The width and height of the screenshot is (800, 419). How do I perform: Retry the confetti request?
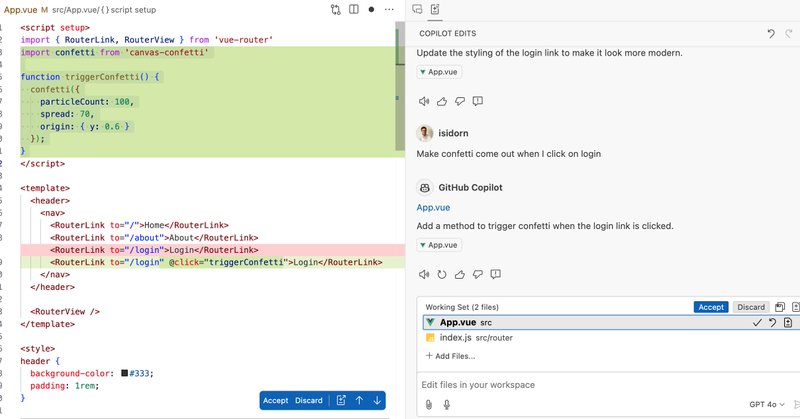click(442, 274)
